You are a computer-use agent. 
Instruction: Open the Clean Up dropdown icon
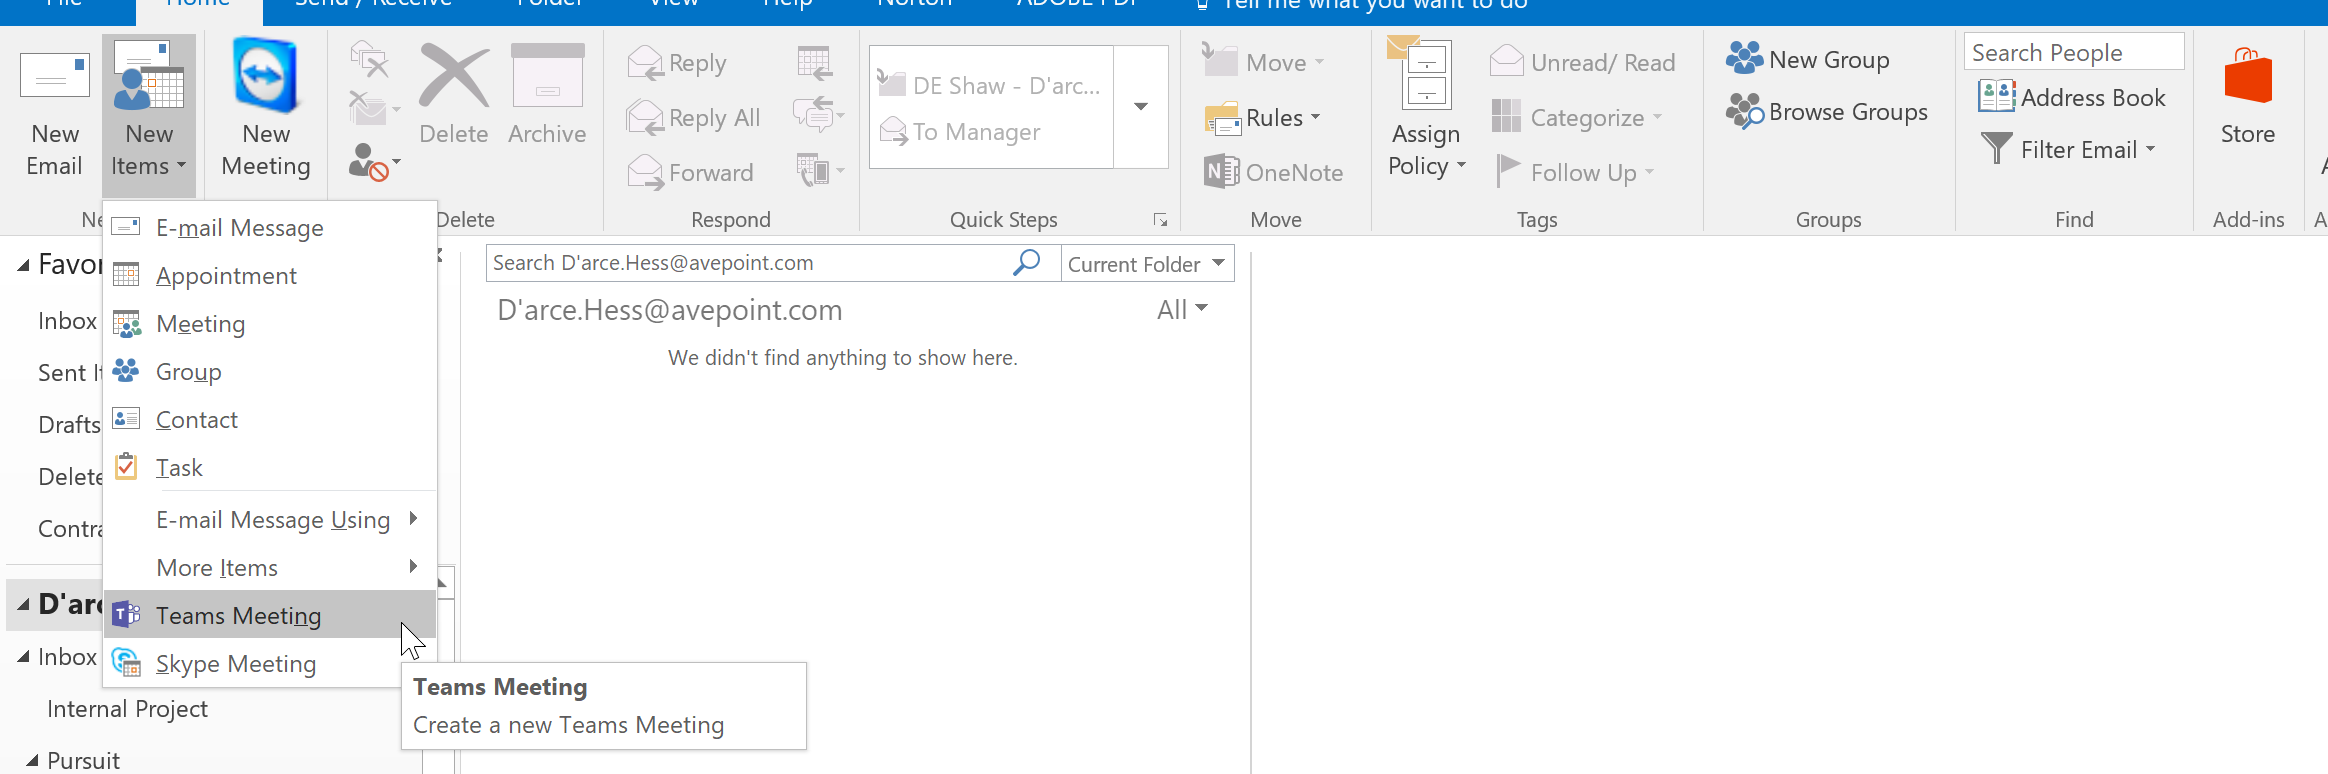pos(374,108)
